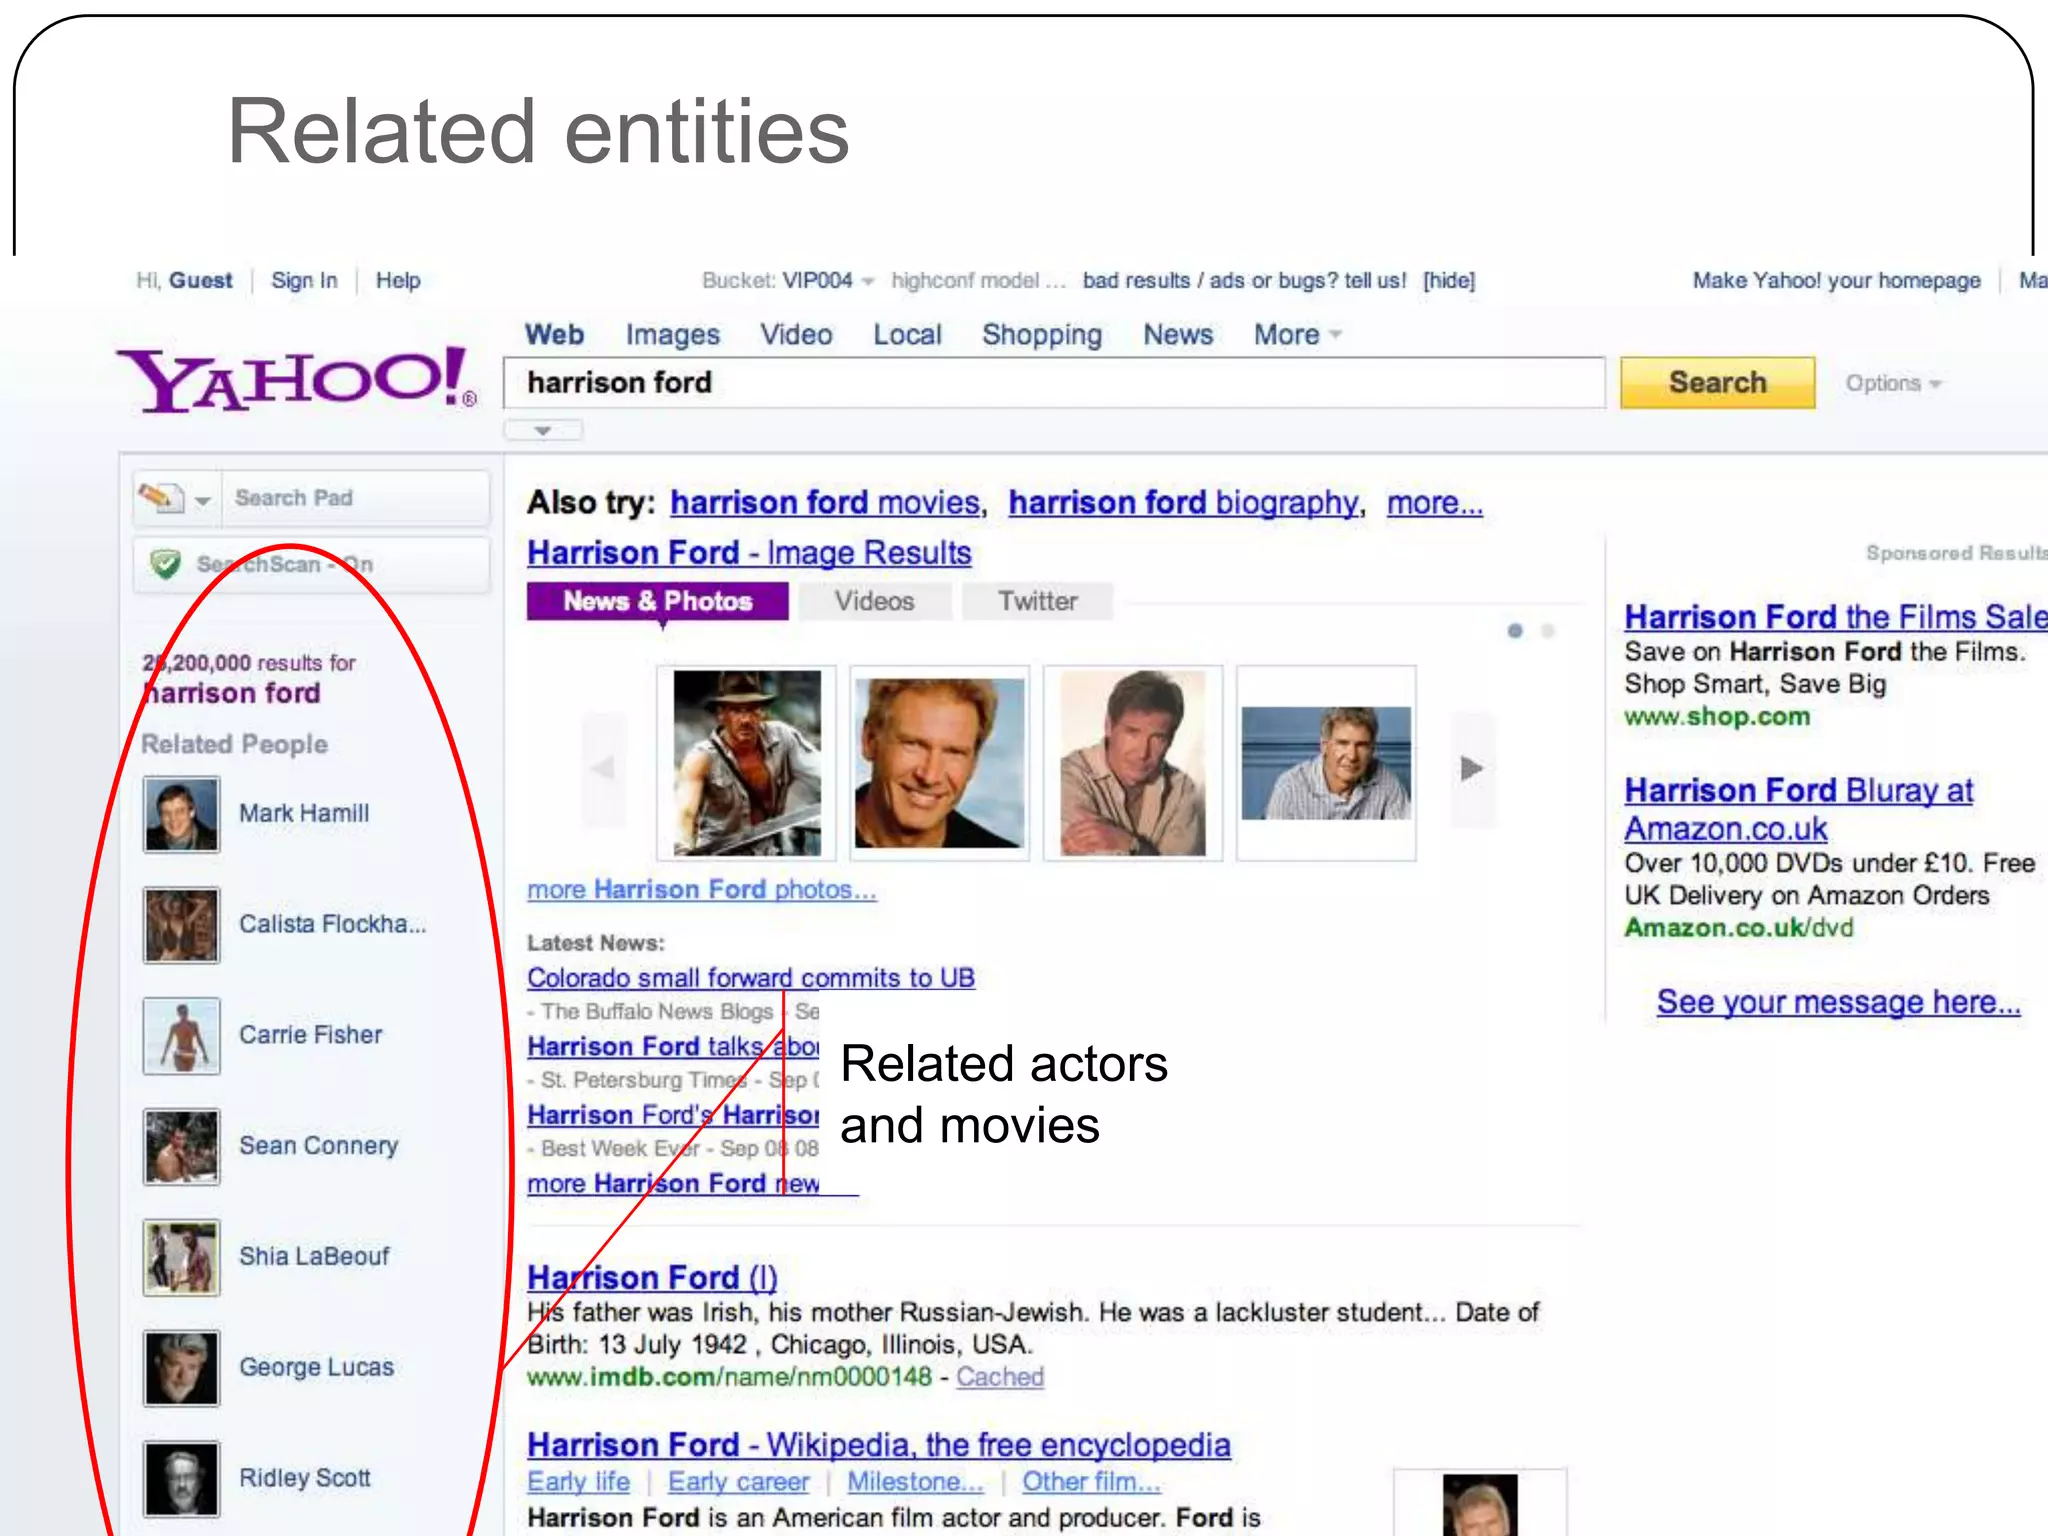Open more Also try suggestions
Viewport: 2048px width, 1536px height.
click(1434, 502)
